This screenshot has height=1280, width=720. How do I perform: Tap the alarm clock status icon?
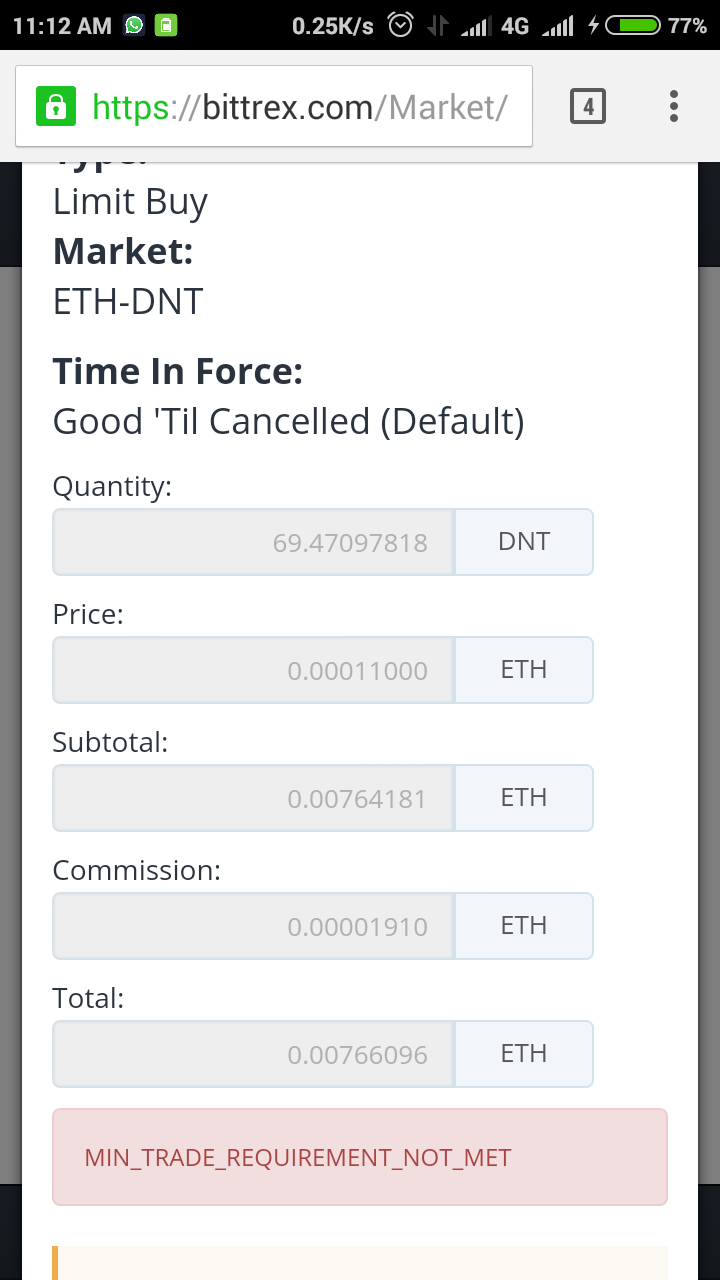click(x=401, y=25)
